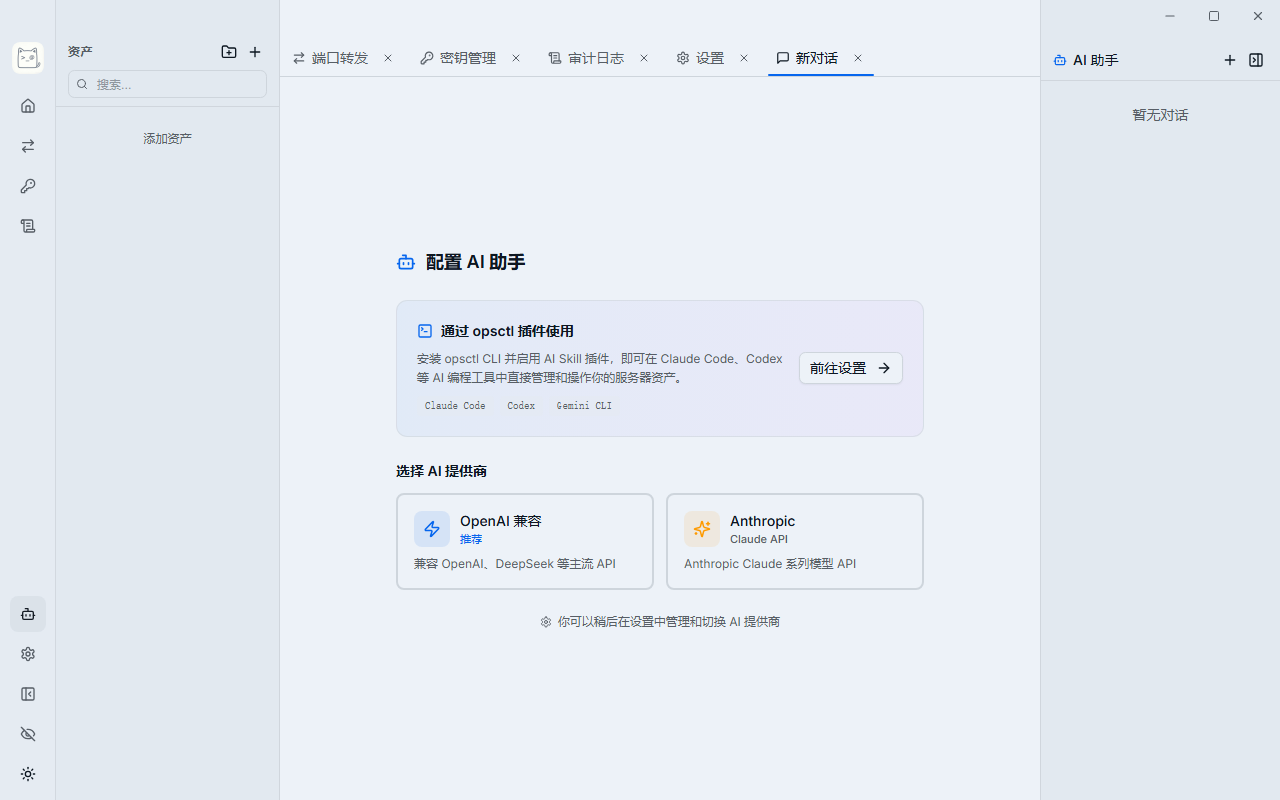Toggle sensitive info hiding with the eye-off icon

28,734
